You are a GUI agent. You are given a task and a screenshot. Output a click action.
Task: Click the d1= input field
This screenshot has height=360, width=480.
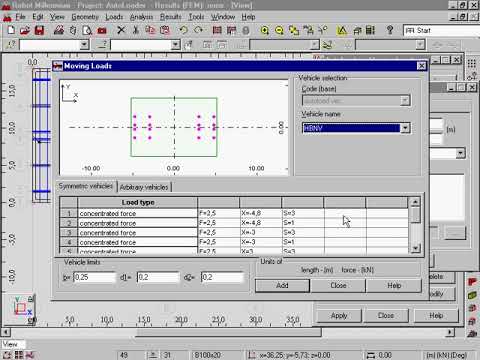[158, 277]
